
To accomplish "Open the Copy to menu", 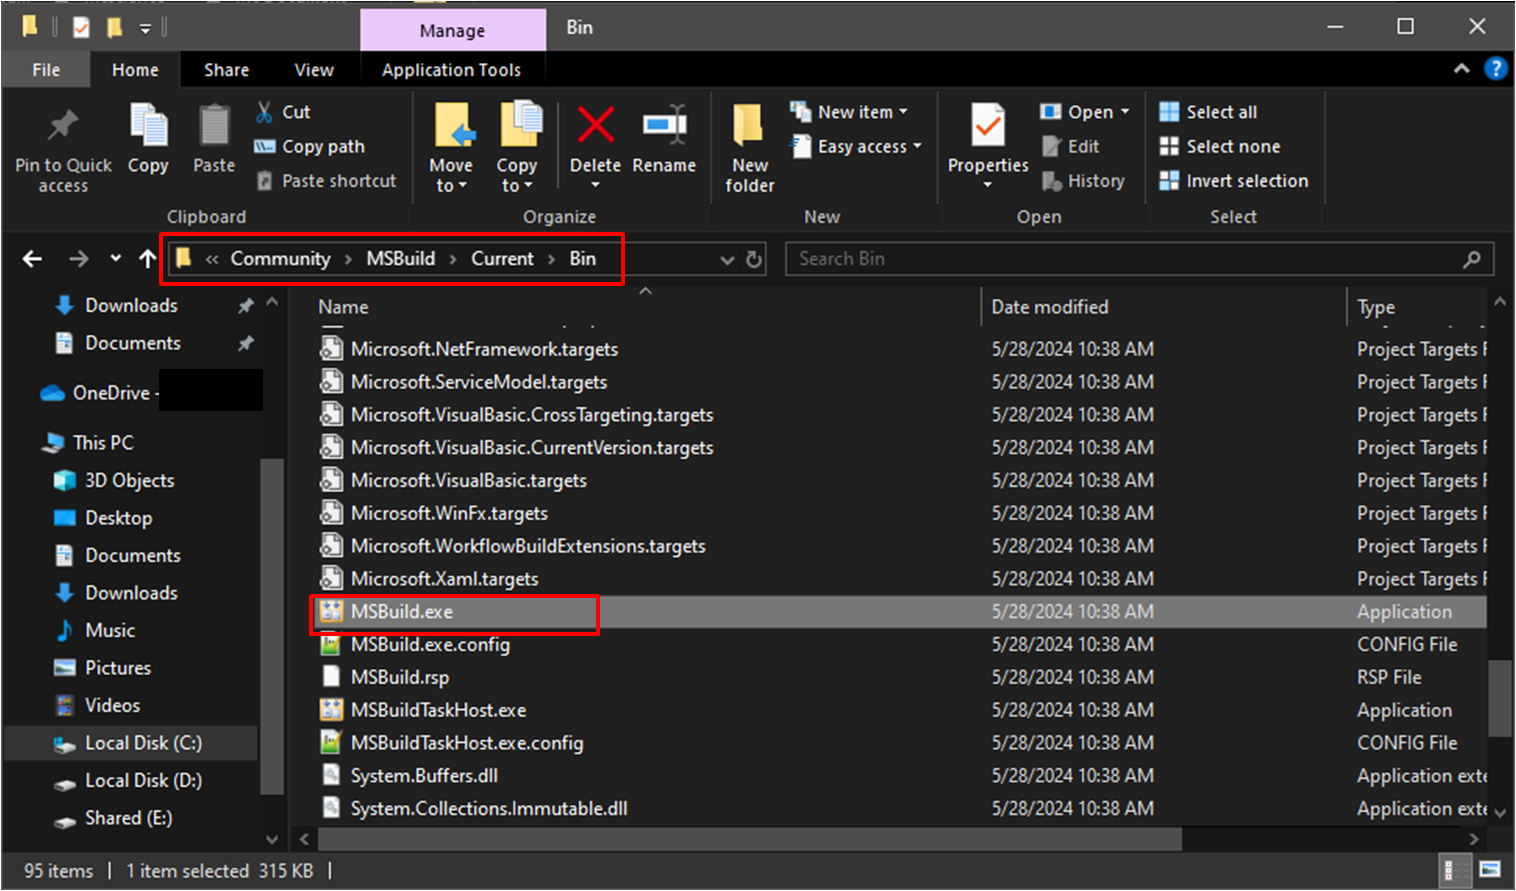I will tap(517, 146).
